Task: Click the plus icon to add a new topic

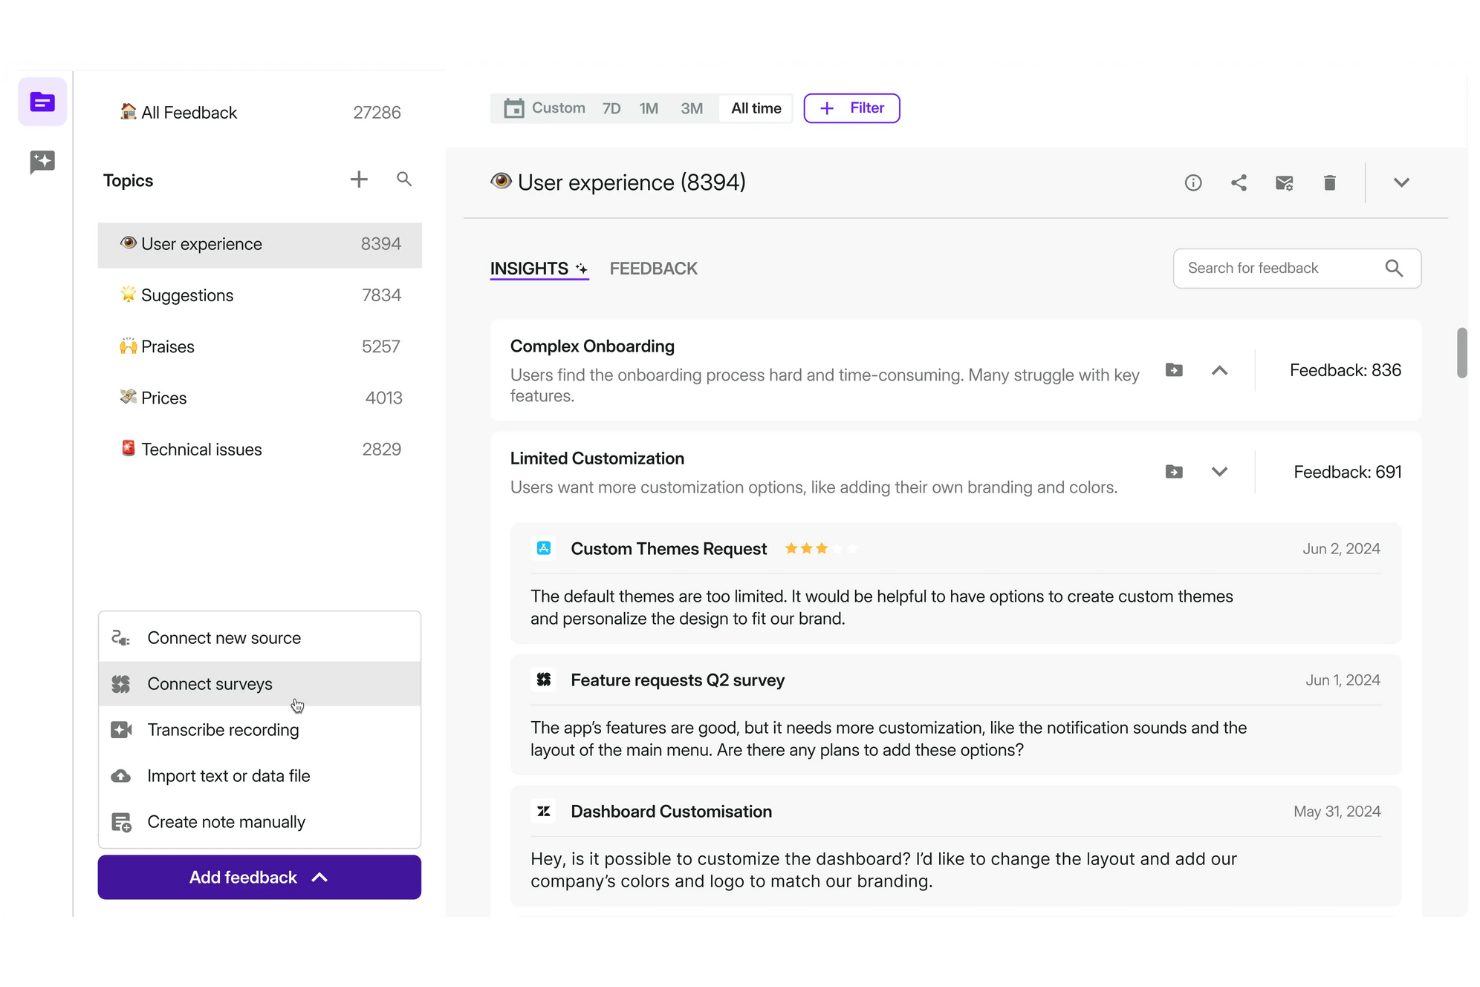Action: (x=359, y=179)
